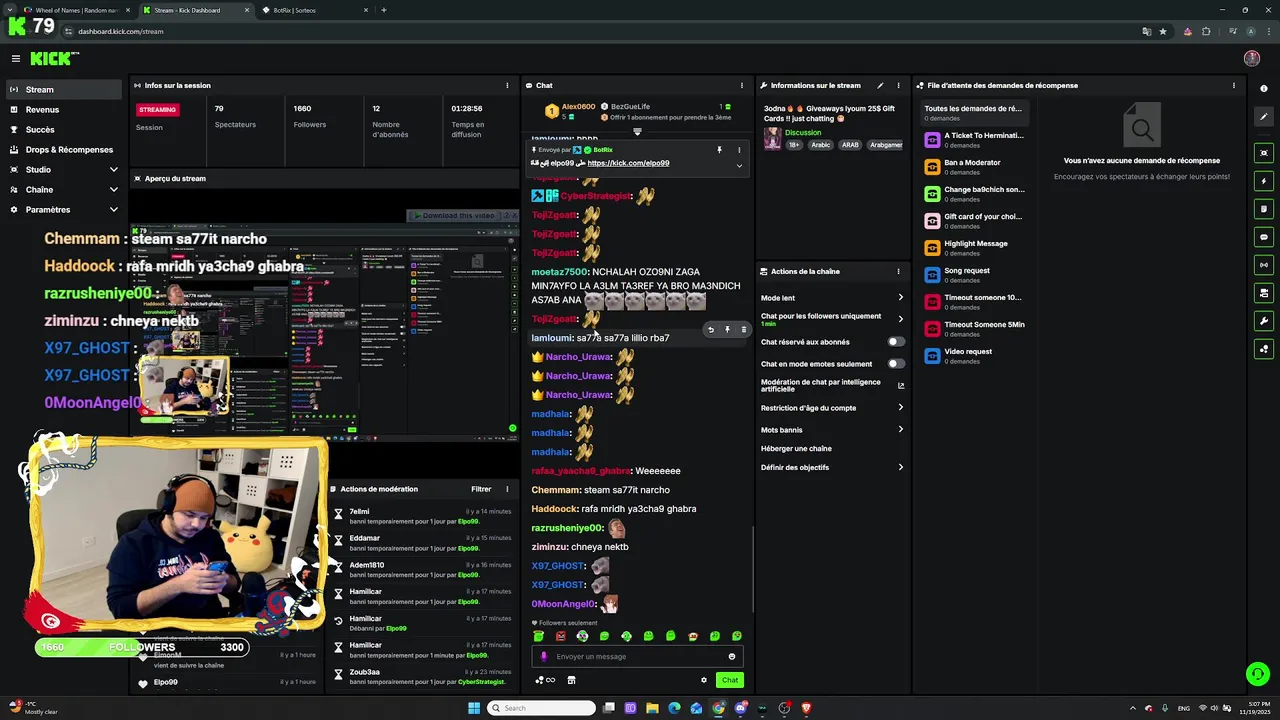The width and height of the screenshot is (1280, 720).
Task: Open the kick.com/elpo99 link in pinned message
Action: click(x=628, y=163)
